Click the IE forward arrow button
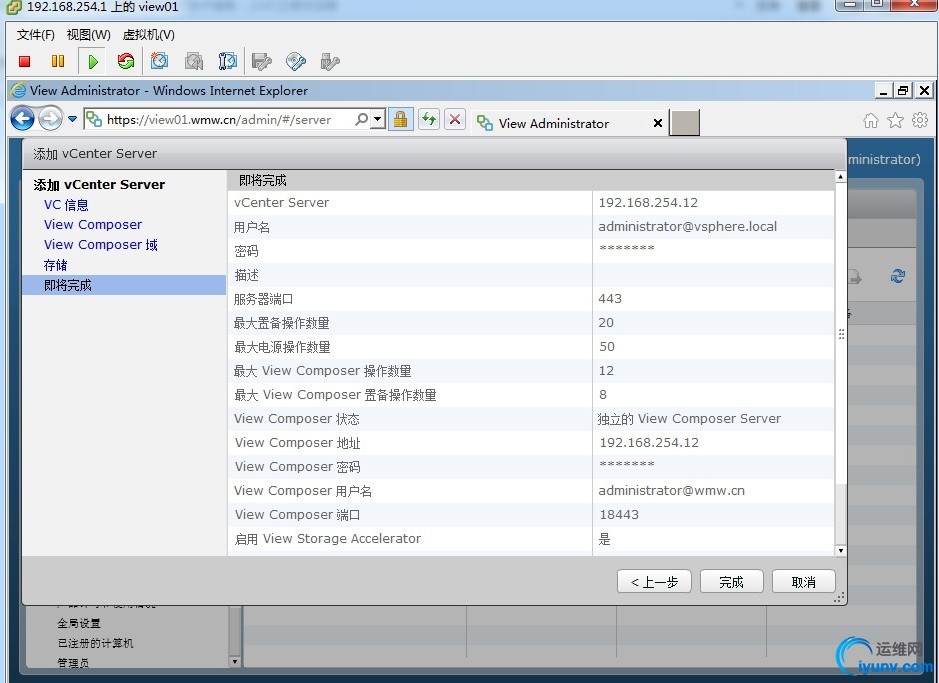 pyautogui.click(x=50, y=119)
